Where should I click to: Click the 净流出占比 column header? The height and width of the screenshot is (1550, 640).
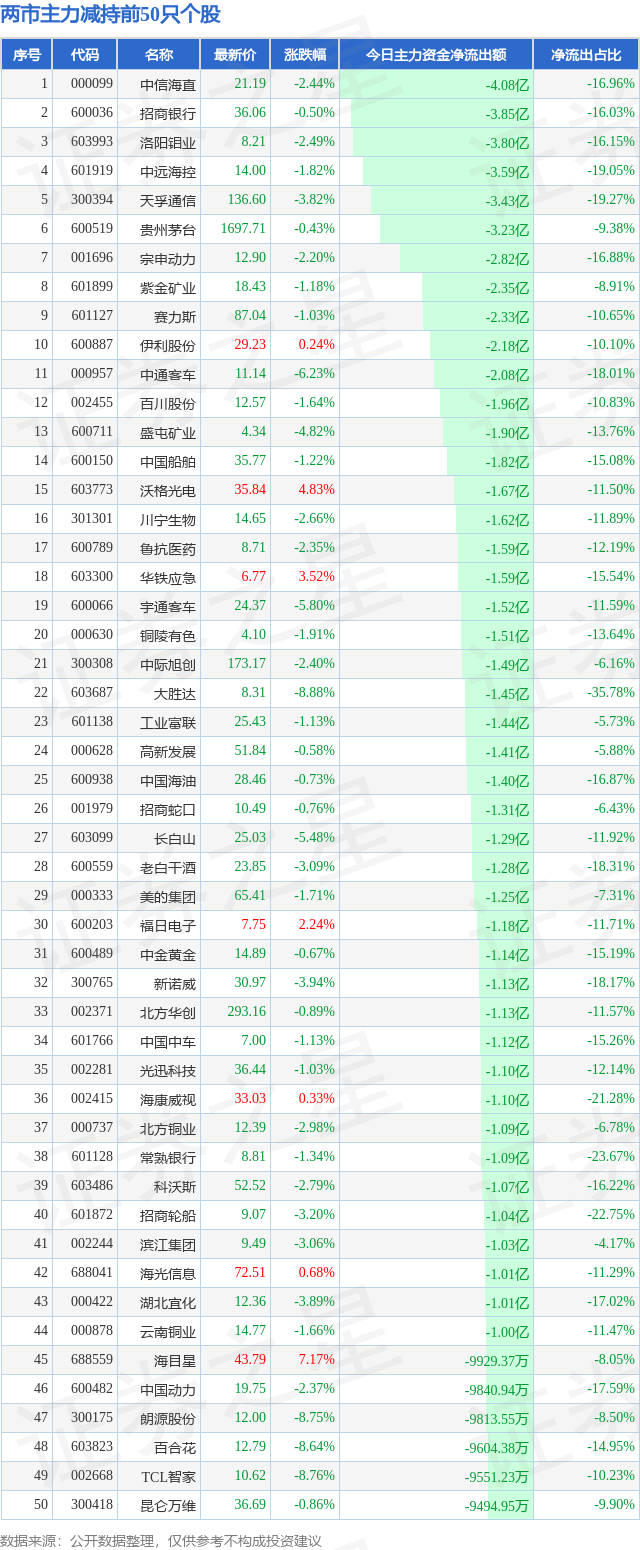click(586, 55)
